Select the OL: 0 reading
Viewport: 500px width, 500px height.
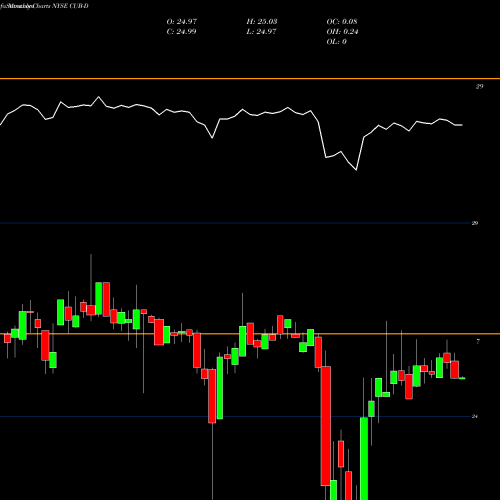[336, 42]
